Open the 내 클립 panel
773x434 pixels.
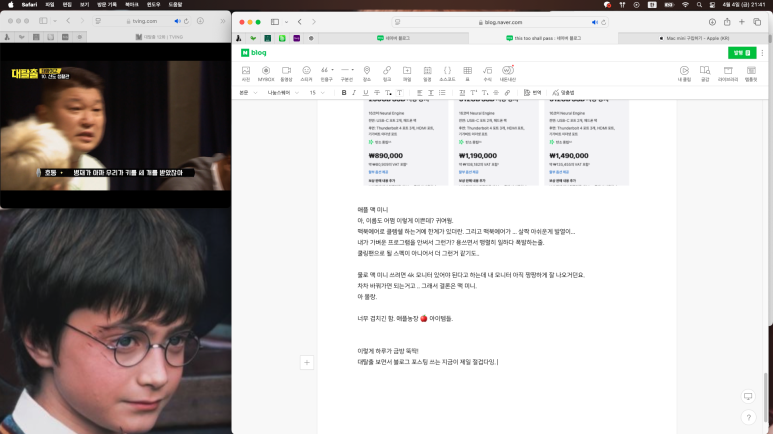pos(684,73)
